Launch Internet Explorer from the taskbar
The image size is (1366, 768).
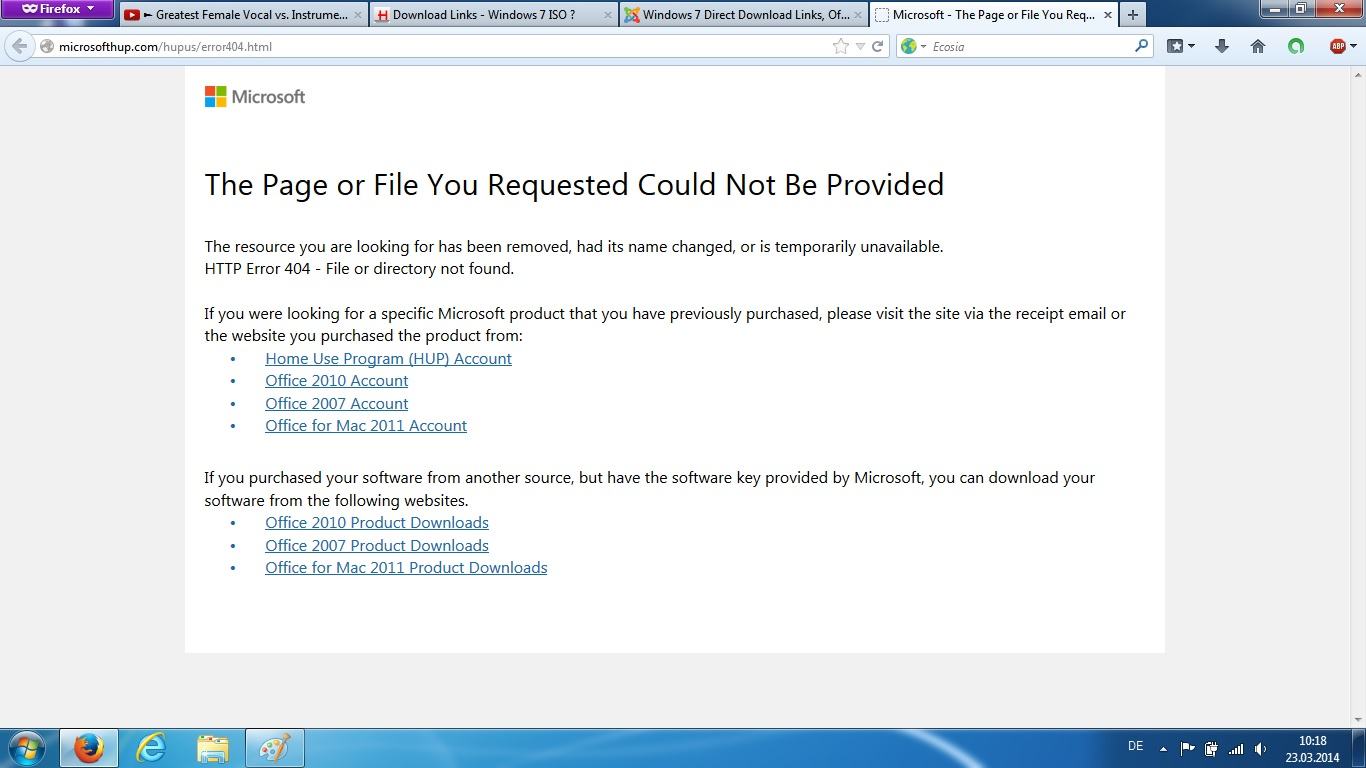151,748
